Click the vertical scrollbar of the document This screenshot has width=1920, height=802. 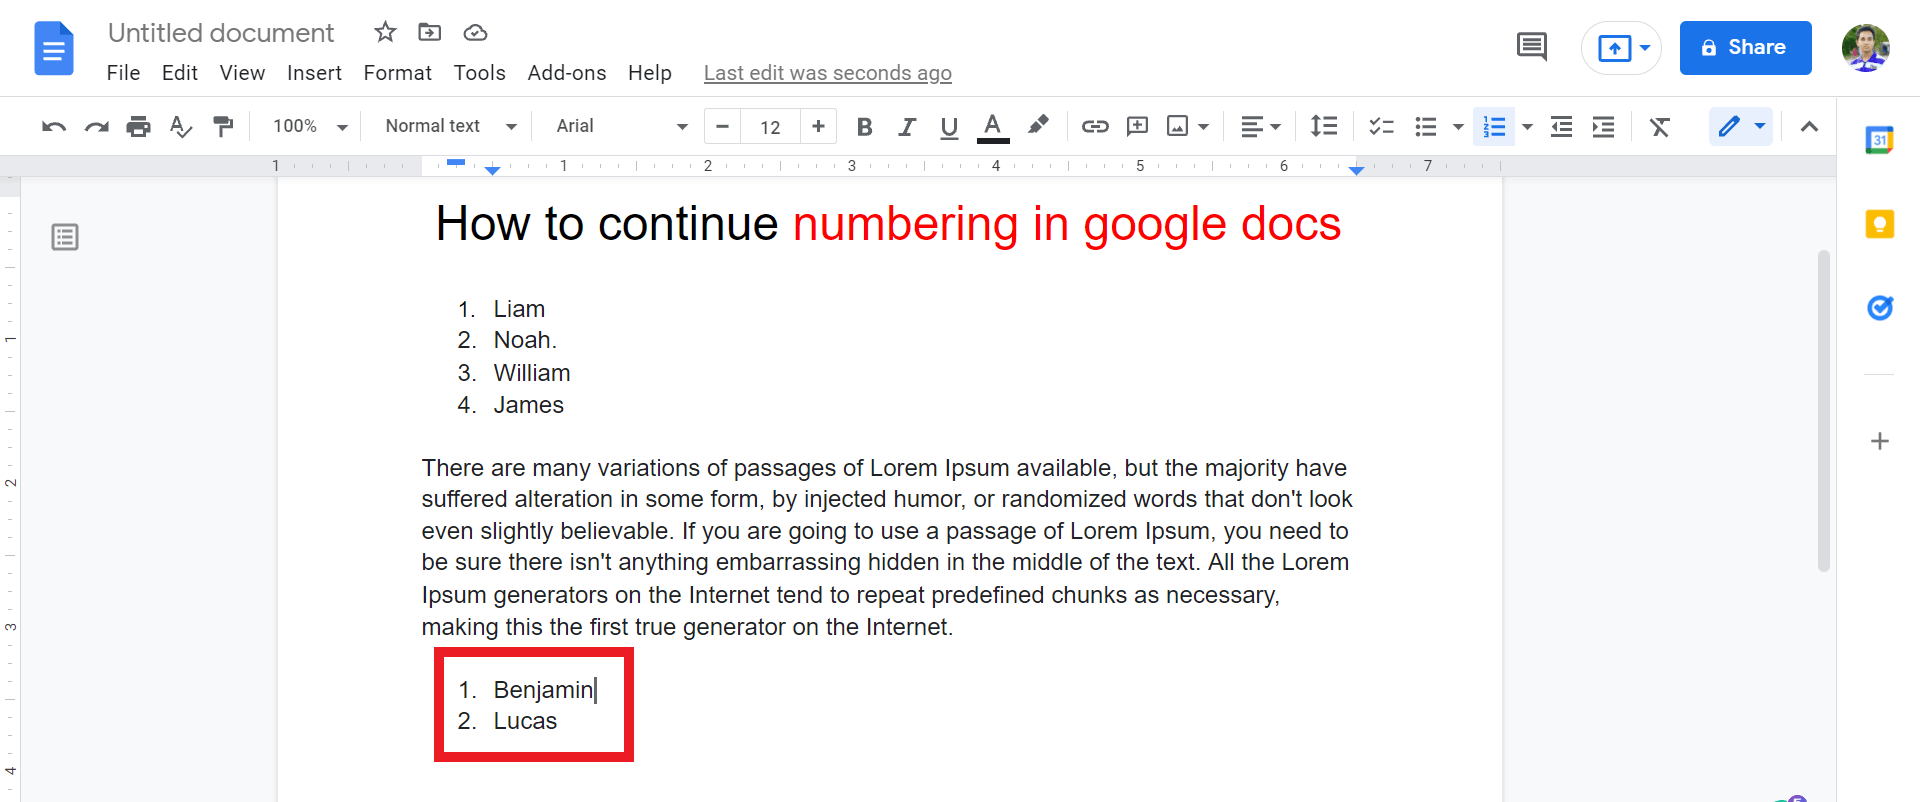[1824, 410]
